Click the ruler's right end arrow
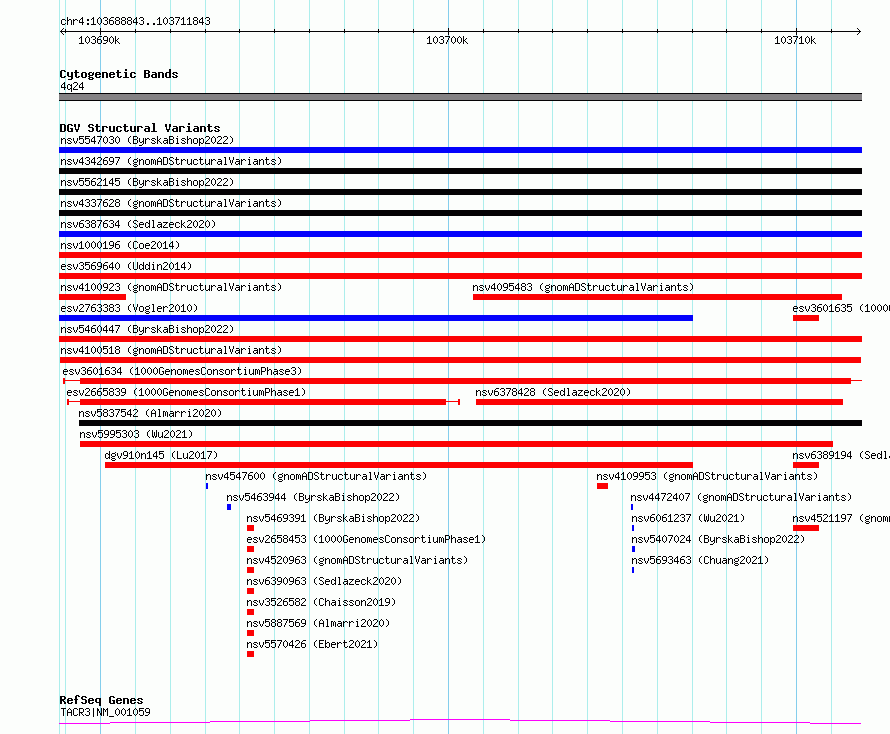890x734 pixels. pos(859,31)
